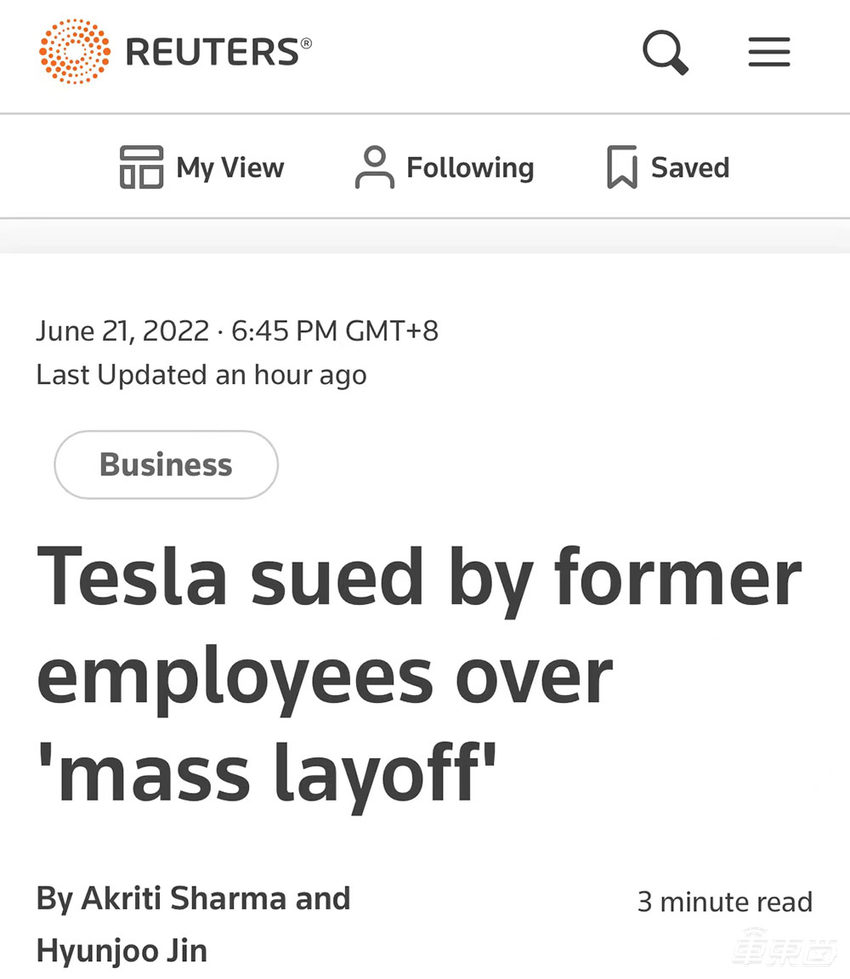Image resolution: width=850 pixels, height=979 pixels.
Task: Click the Last Updated an hour ago text
Action: (201, 375)
